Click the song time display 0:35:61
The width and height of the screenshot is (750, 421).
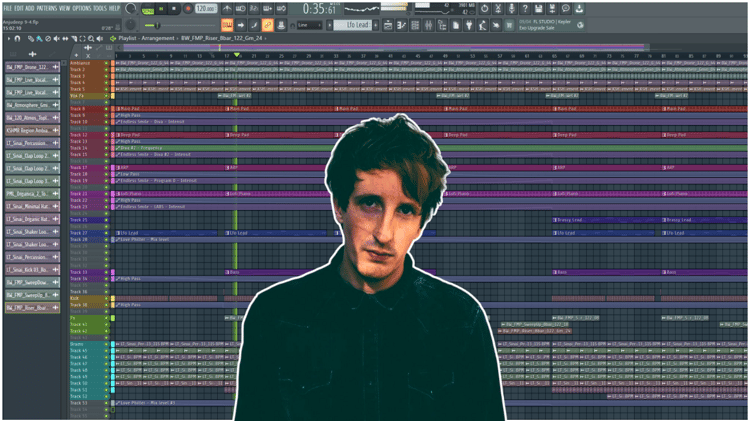tap(318, 9)
